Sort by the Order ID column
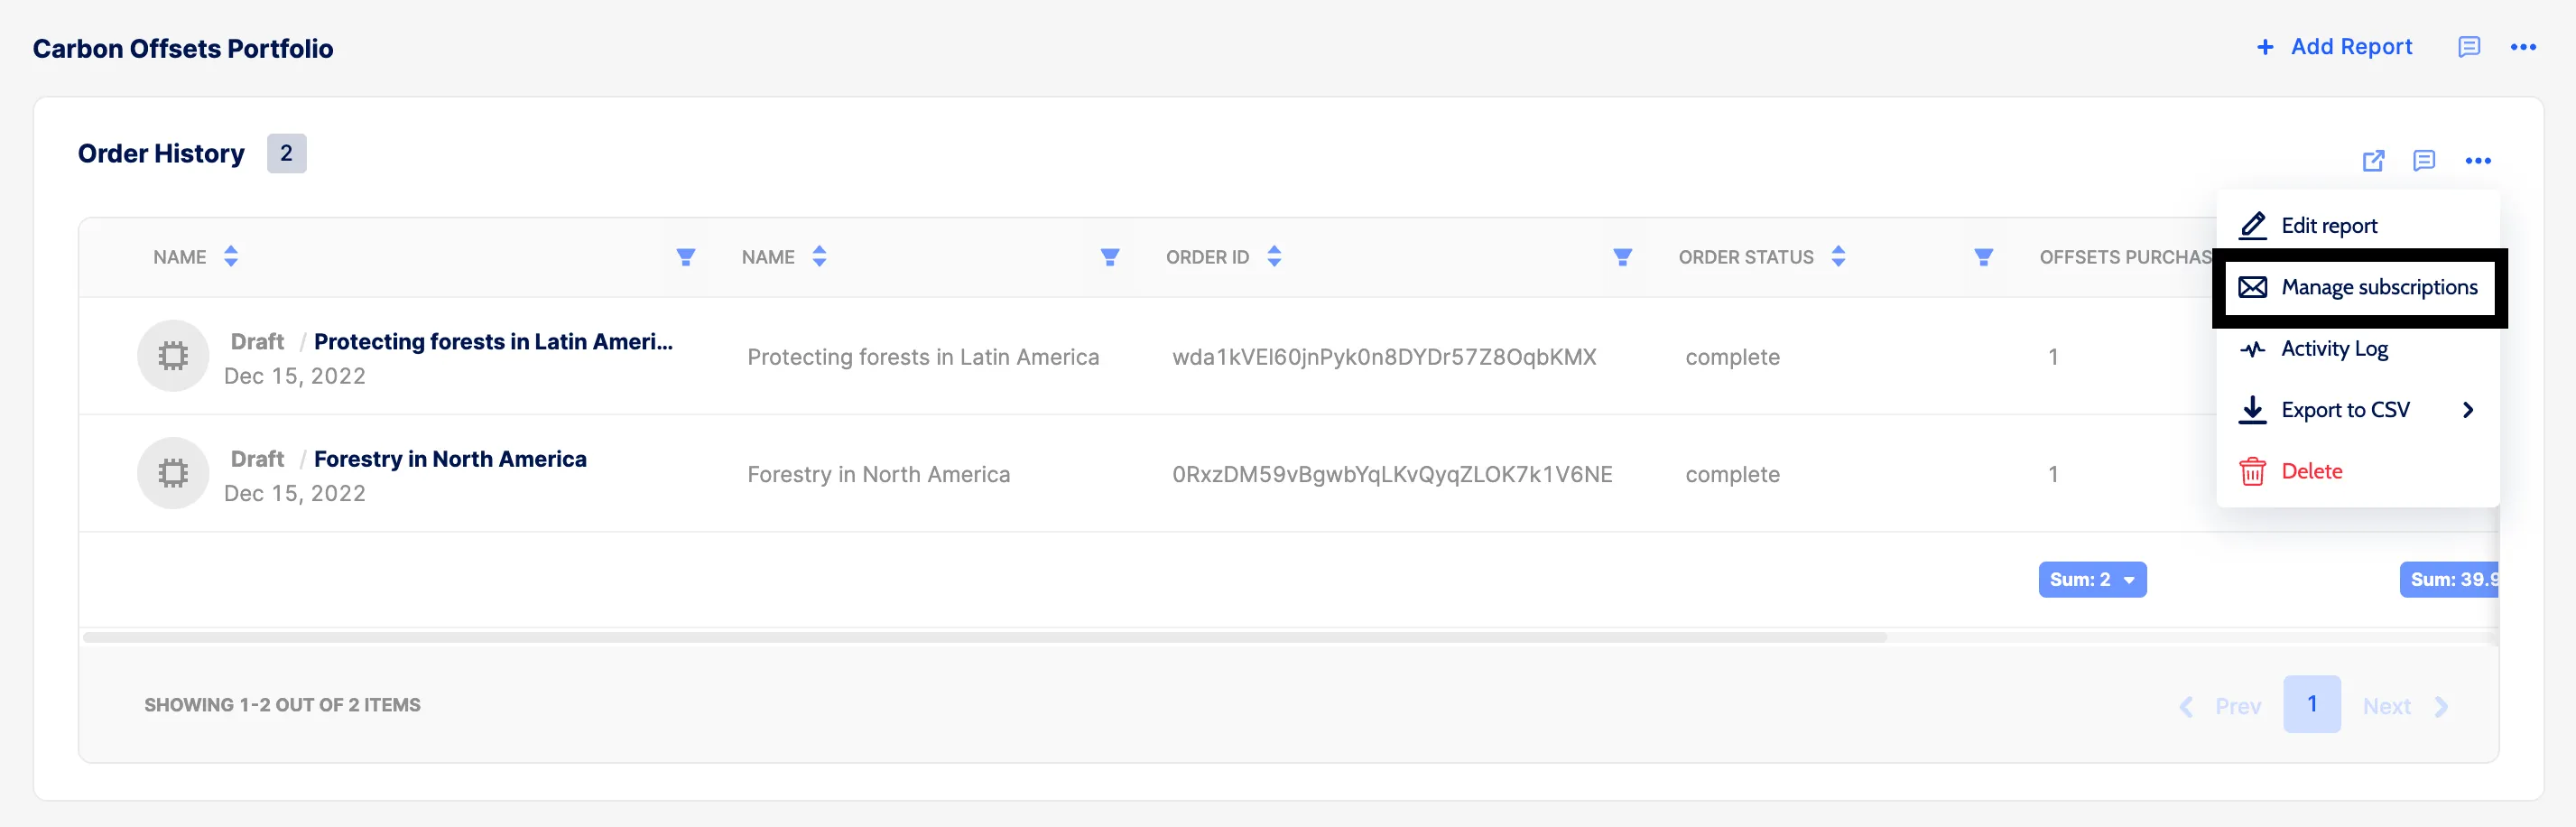Viewport: 2576px width, 827px height. tap(1274, 257)
